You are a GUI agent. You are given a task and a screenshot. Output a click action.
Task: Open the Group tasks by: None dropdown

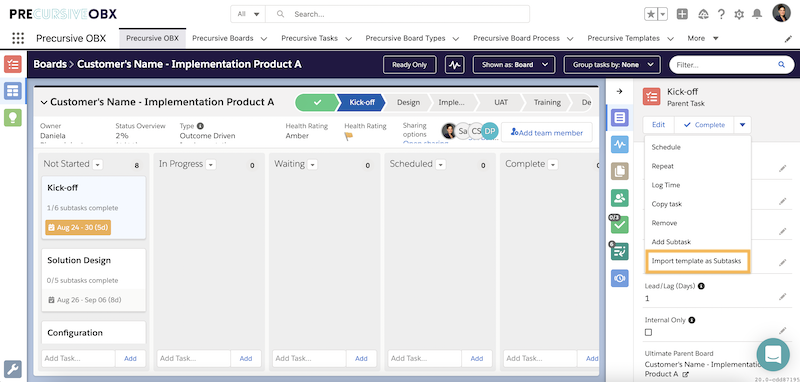pyautogui.click(x=612, y=65)
